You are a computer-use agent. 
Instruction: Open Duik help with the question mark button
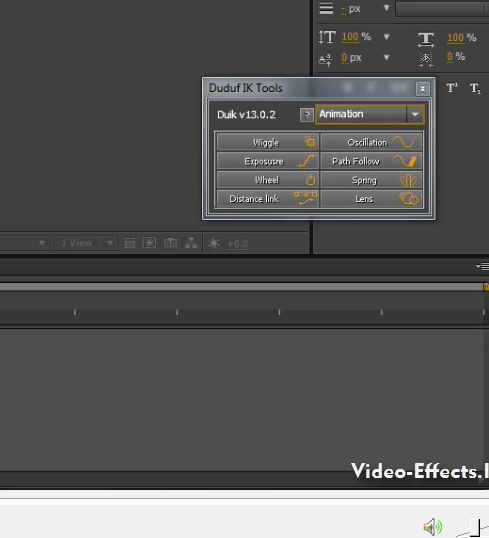307,115
